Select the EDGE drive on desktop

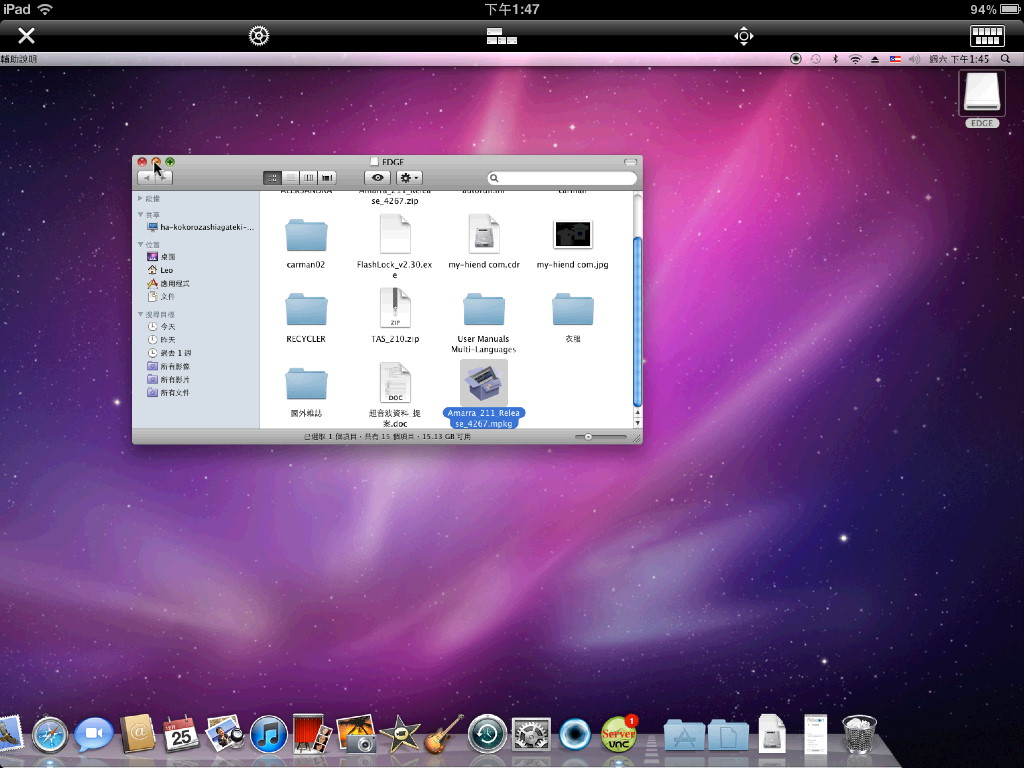(x=982, y=98)
